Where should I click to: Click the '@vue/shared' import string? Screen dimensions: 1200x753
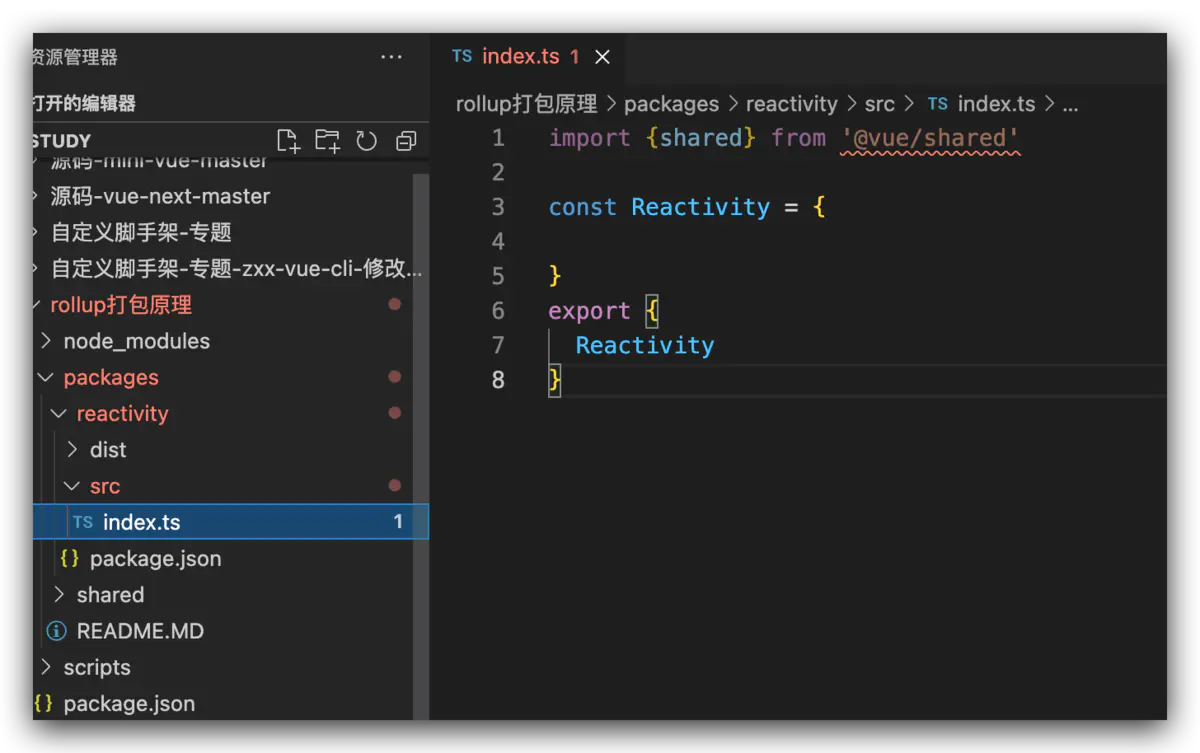(x=930, y=138)
